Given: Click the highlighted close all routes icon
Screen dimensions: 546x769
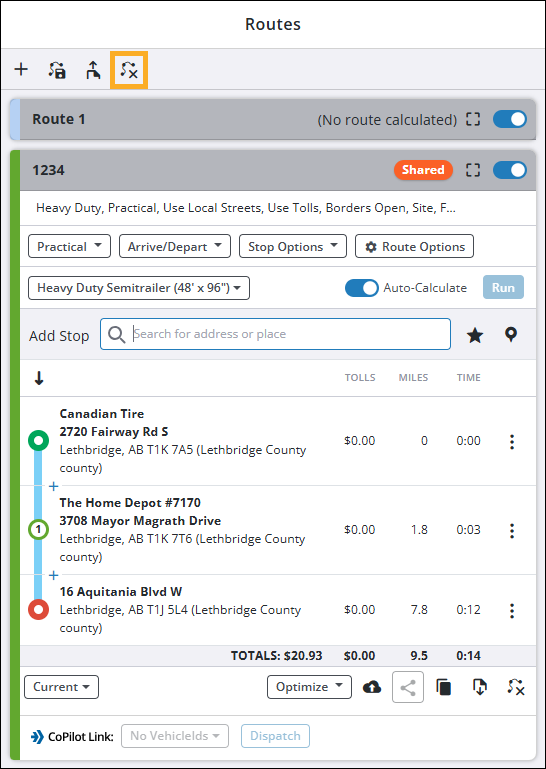Looking at the screenshot, I should click(129, 70).
